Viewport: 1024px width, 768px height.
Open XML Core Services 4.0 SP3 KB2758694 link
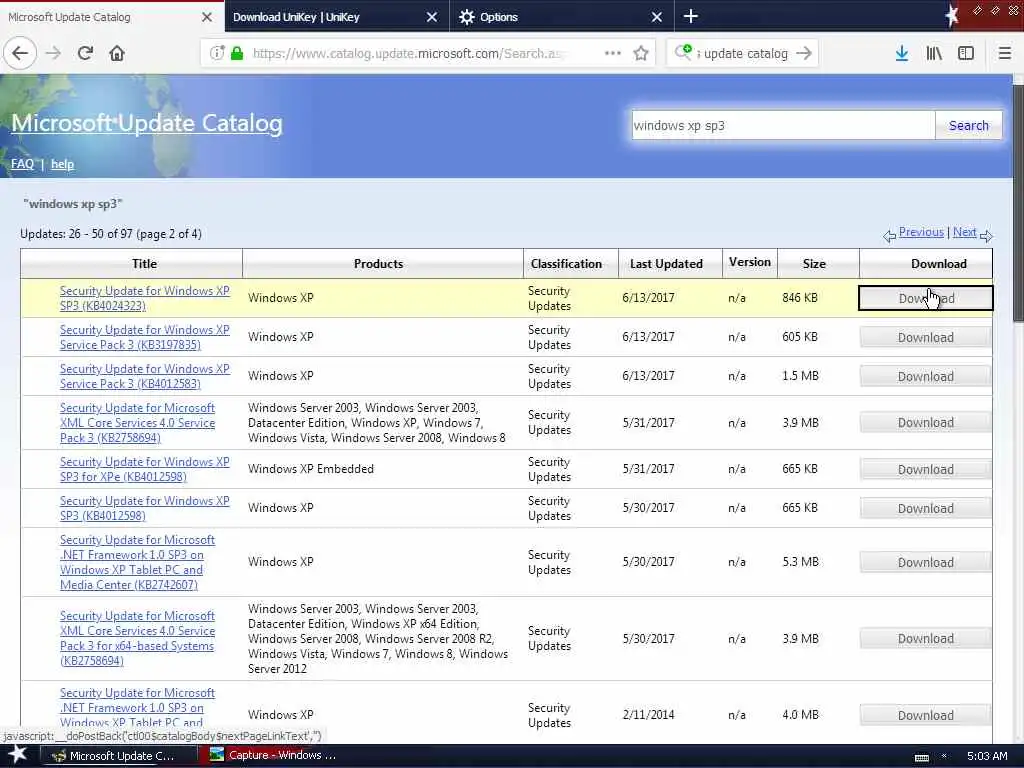coord(137,423)
